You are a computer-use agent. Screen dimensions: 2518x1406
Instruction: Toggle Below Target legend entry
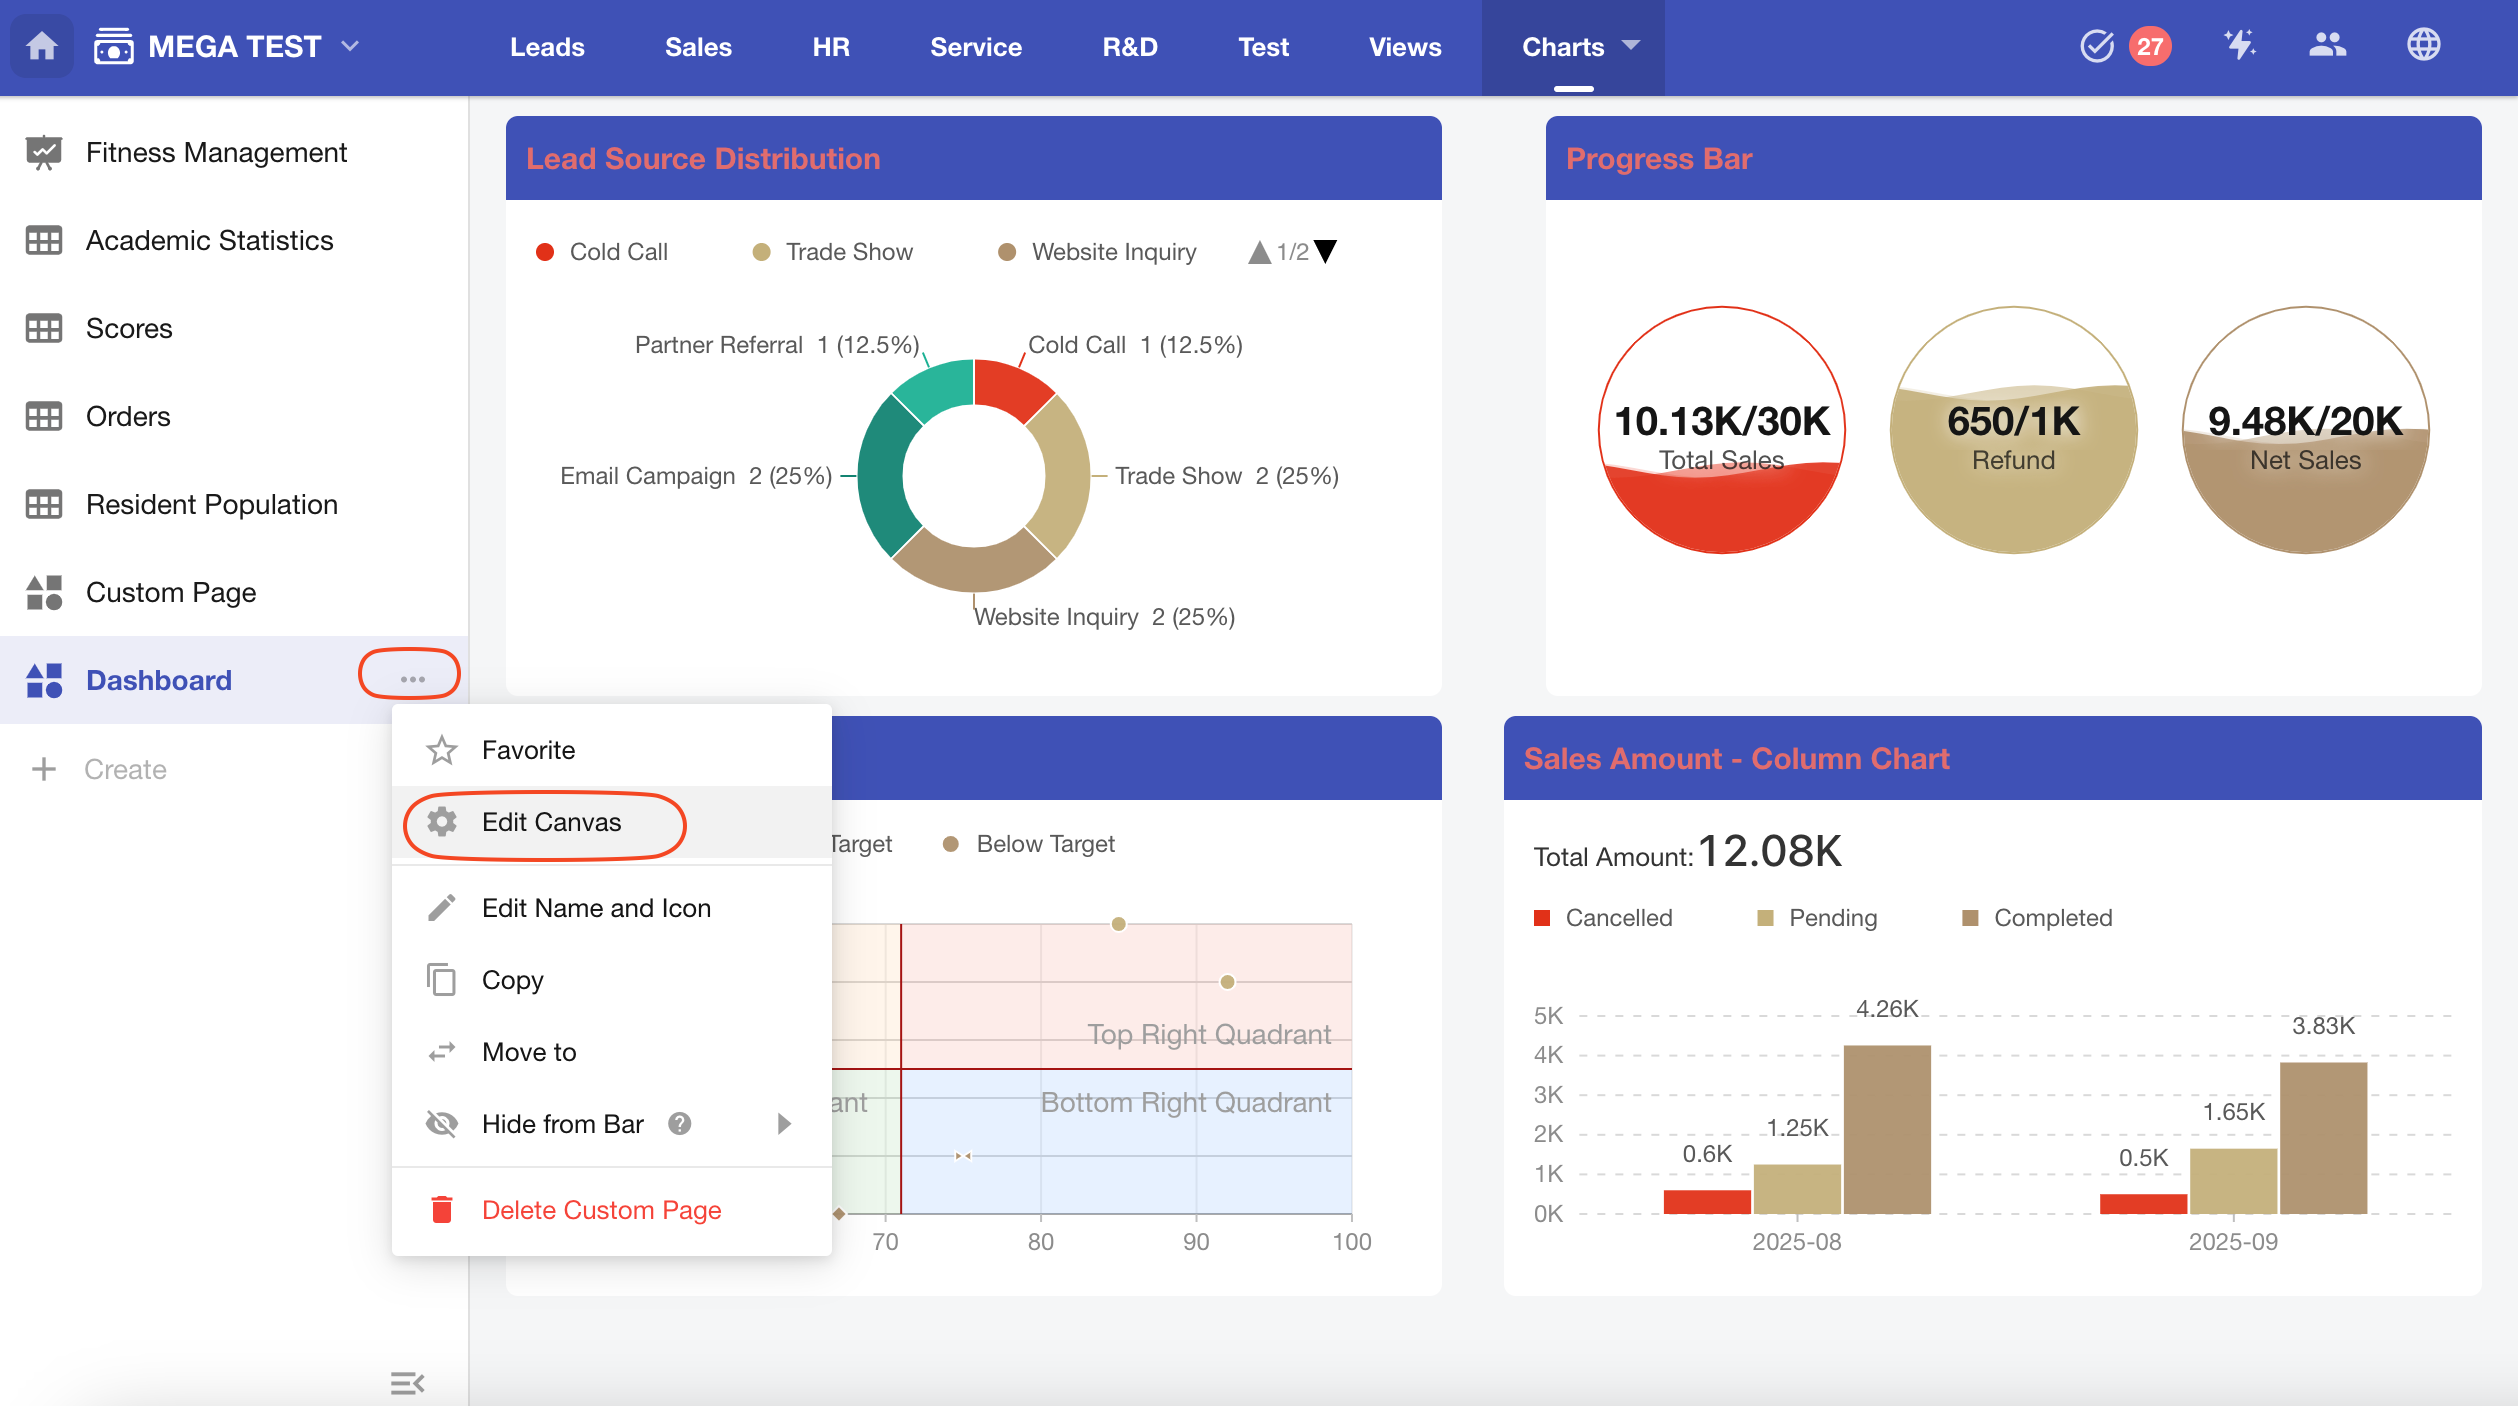click(1030, 844)
